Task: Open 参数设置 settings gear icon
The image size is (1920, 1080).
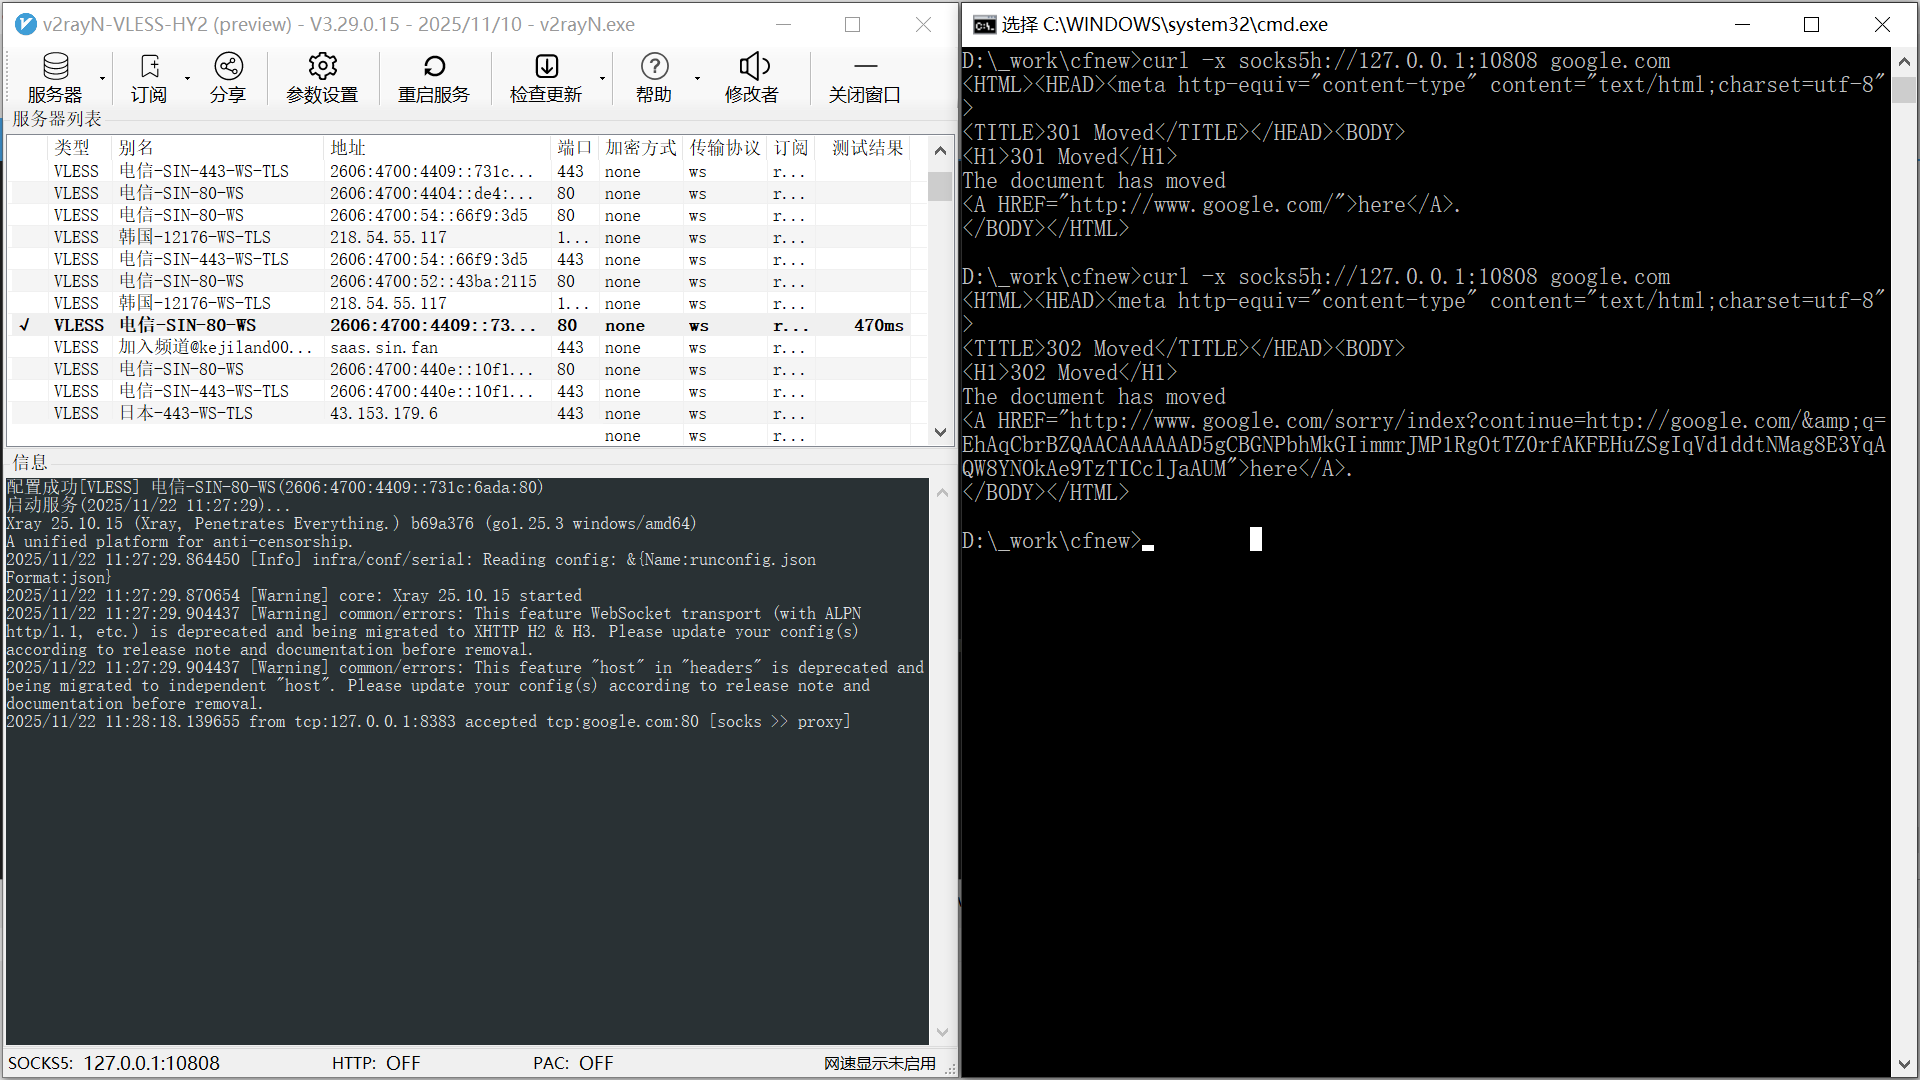Action: [322, 77]
